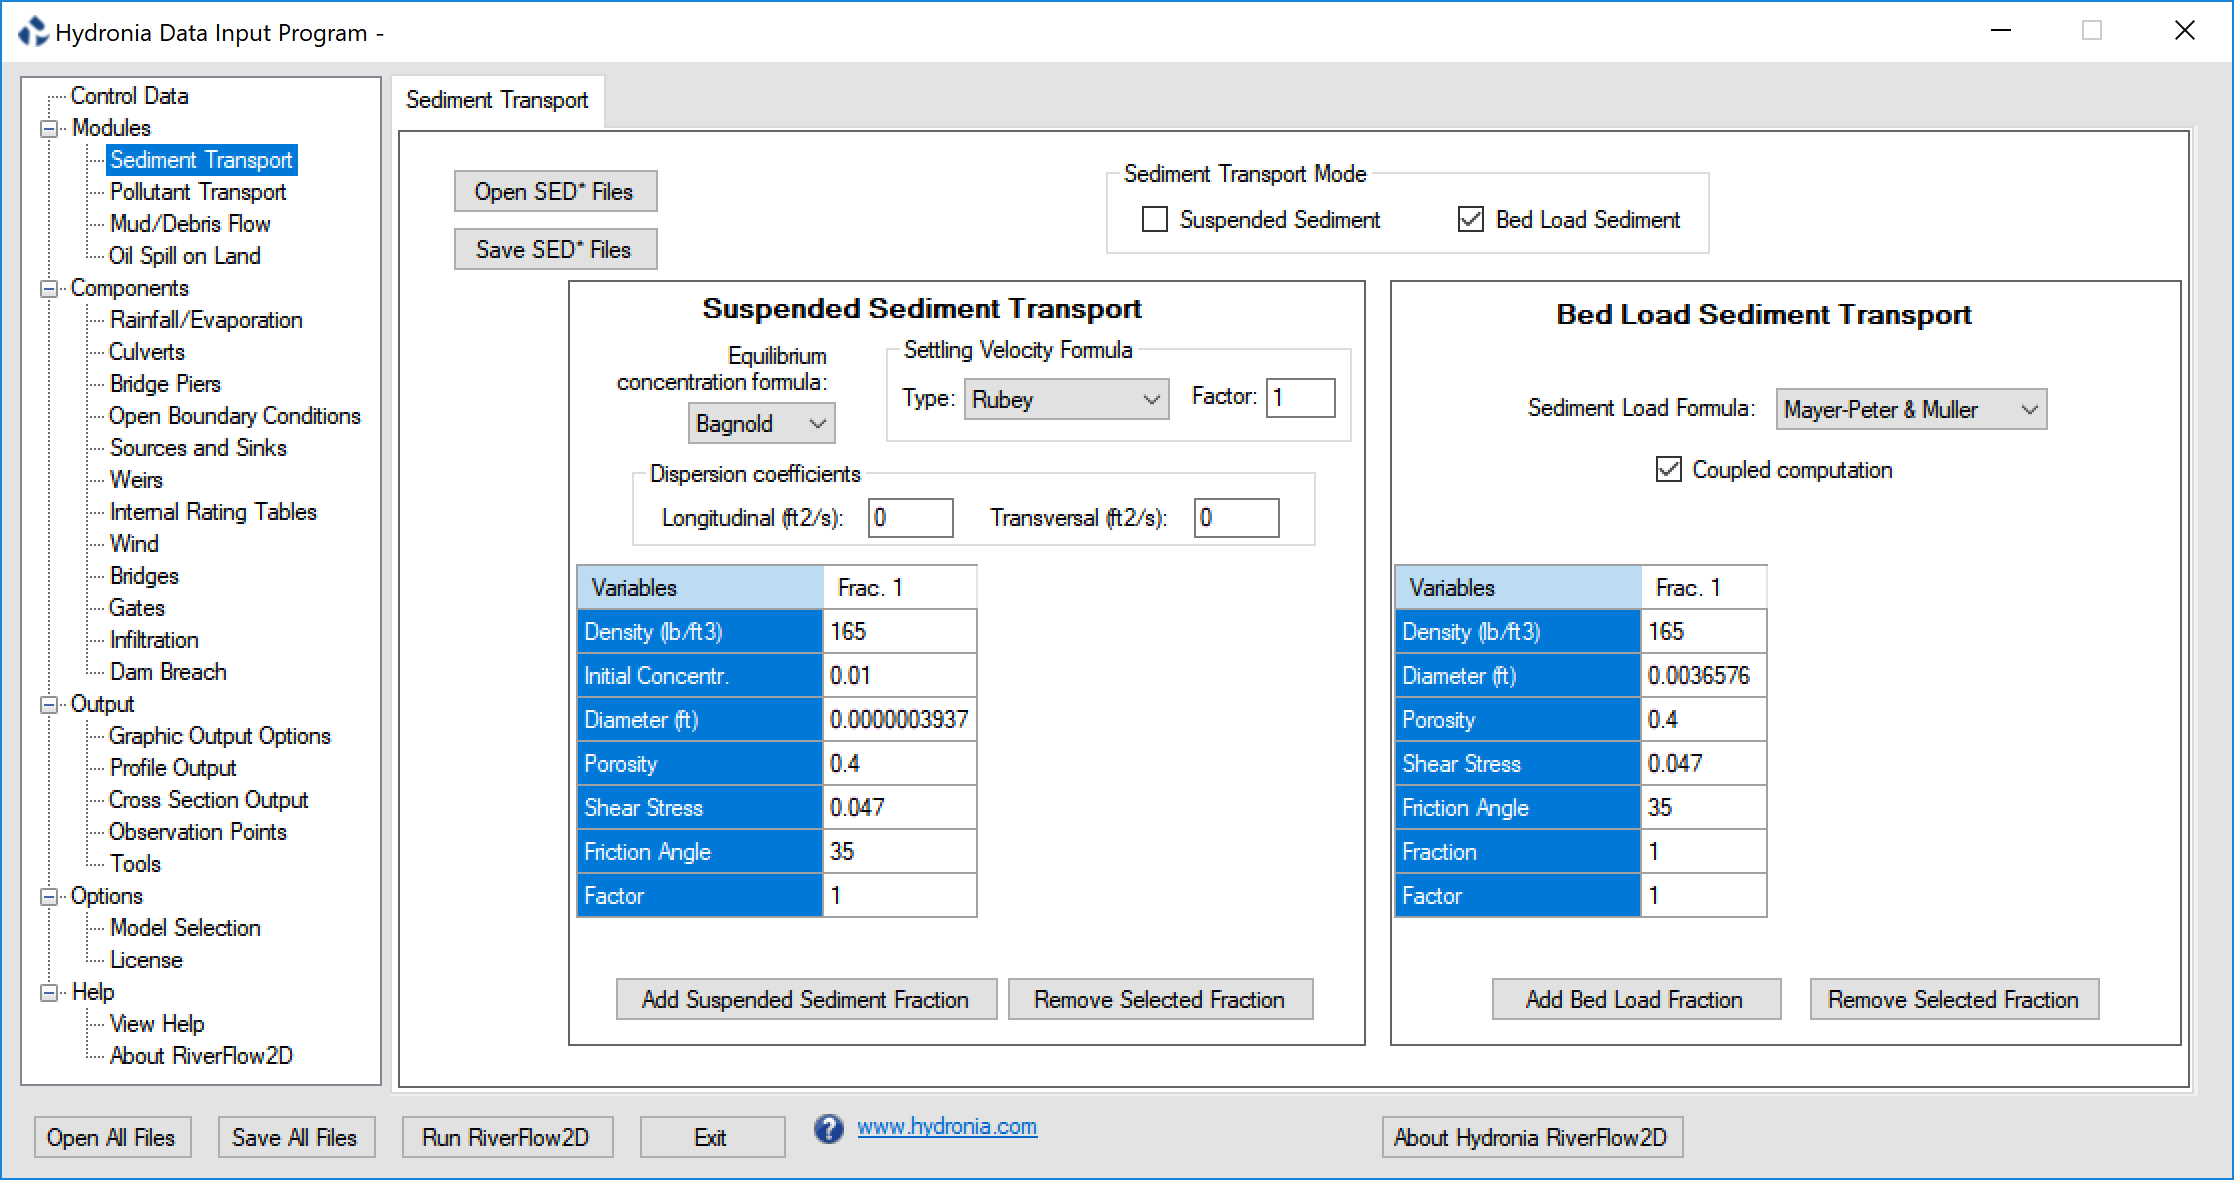Click suspended Diameter value 0.0000003937
The width and height of the screenshot is (2234, 1180).
click(899, 720)
